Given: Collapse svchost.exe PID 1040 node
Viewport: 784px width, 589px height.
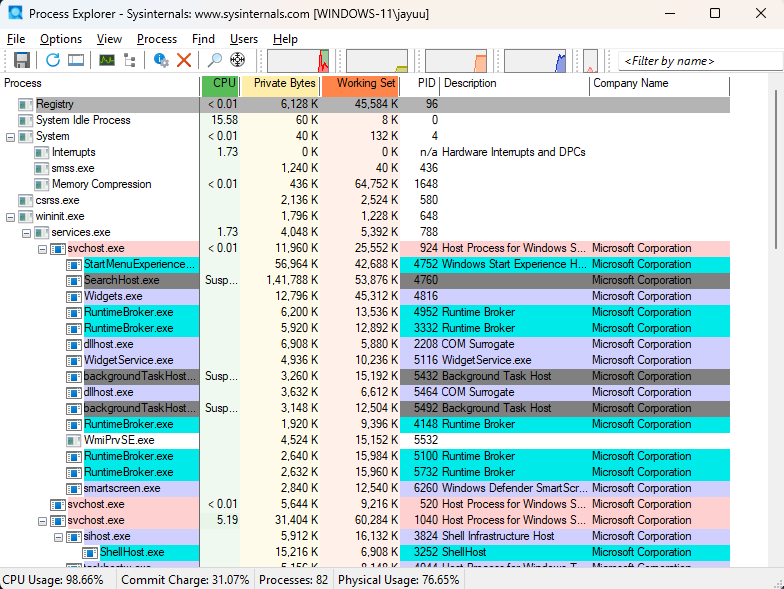Looking at the screenshot, I should click(42, 520).
